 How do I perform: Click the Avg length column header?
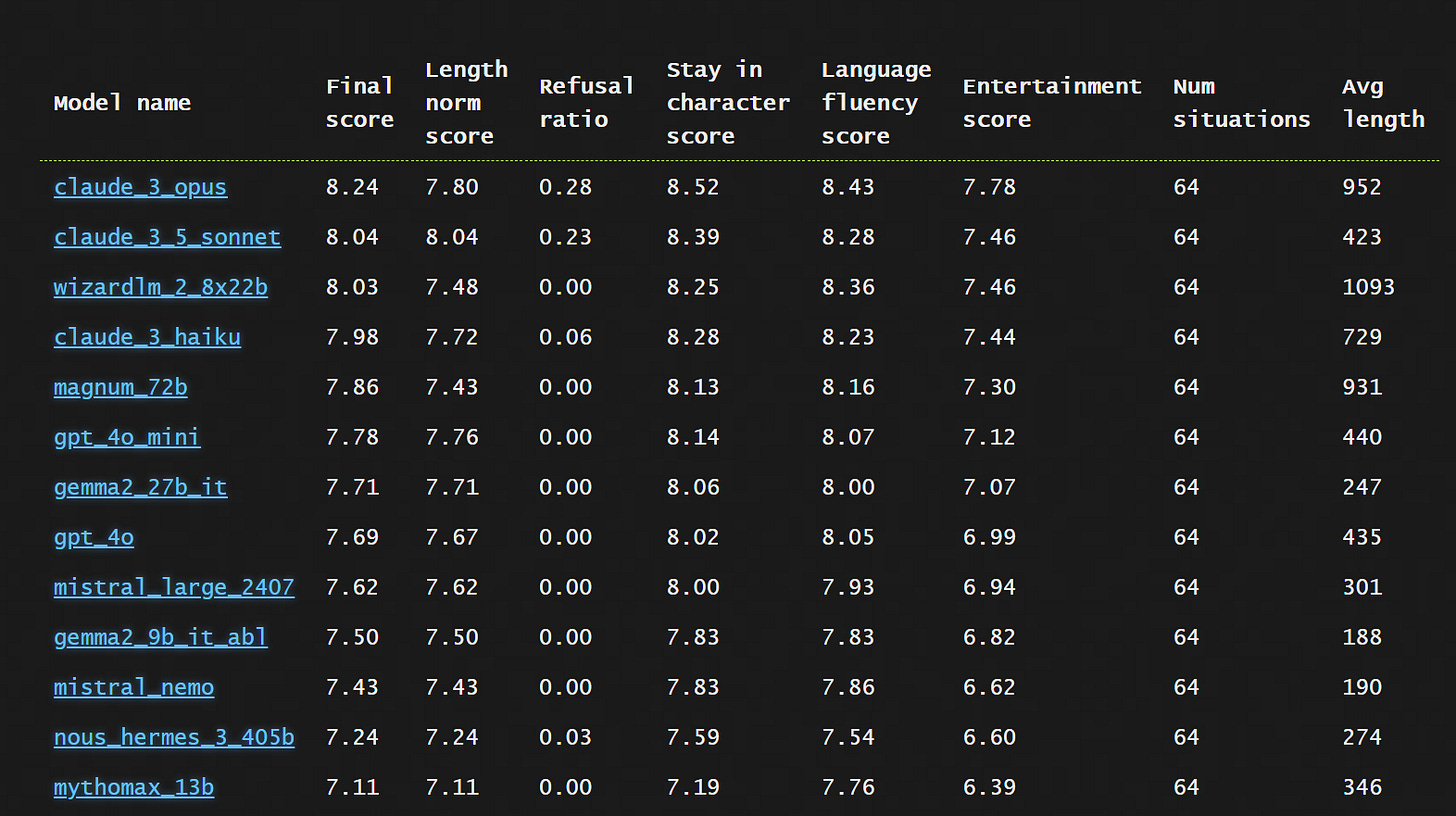tap(1384, 103)
